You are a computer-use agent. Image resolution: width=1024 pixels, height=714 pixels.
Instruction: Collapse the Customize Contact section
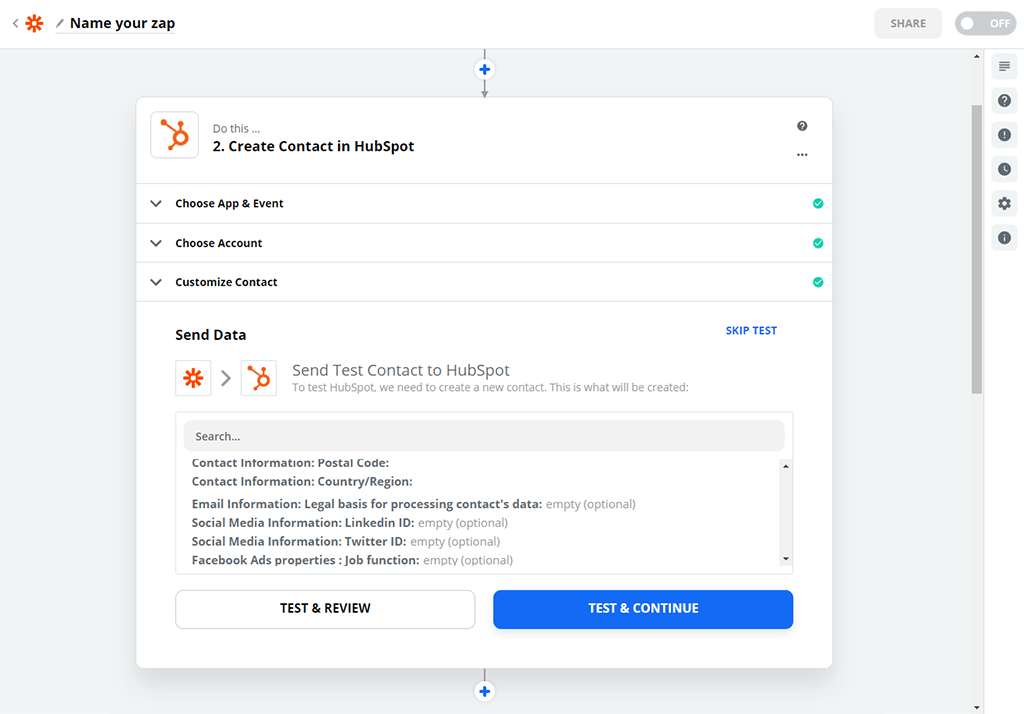point(226,282)
